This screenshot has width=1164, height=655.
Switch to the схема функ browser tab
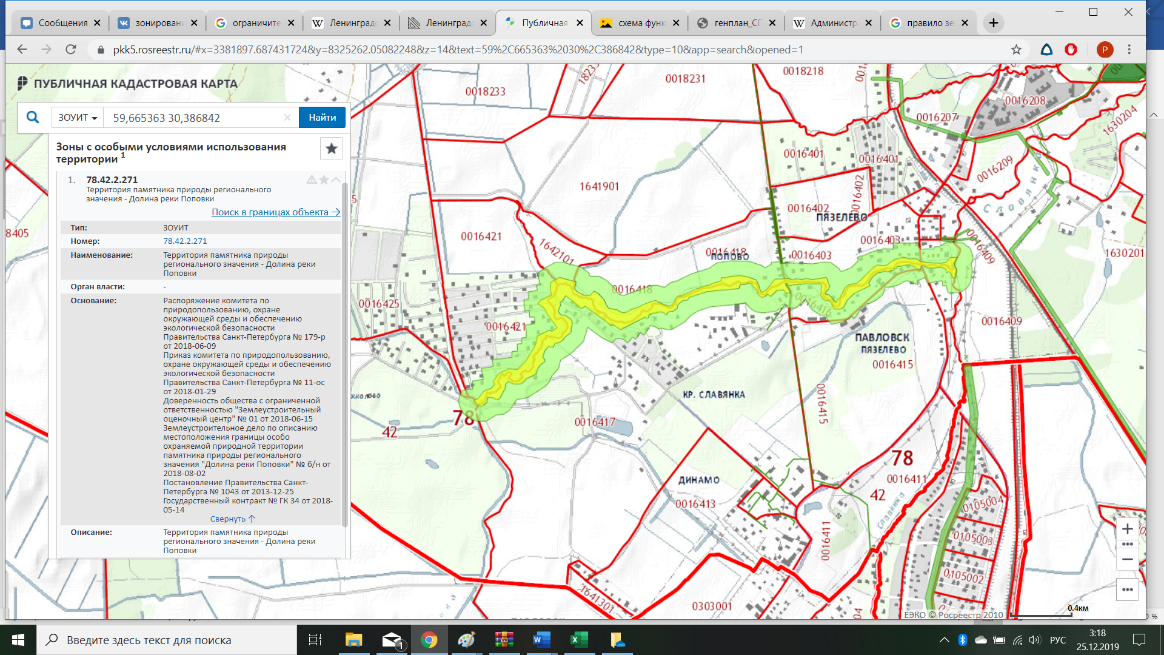pyautogui.click(x=640, y=23)
